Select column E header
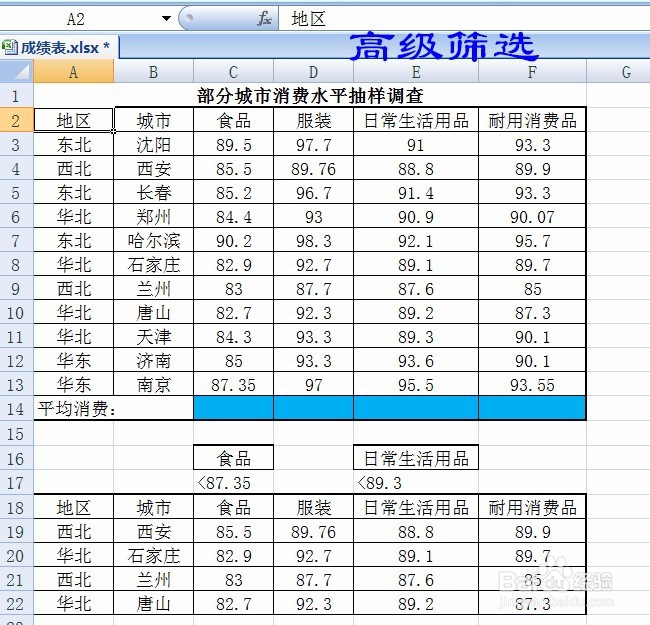The height and width of the screenshot is (625, 650). (416, 72)
